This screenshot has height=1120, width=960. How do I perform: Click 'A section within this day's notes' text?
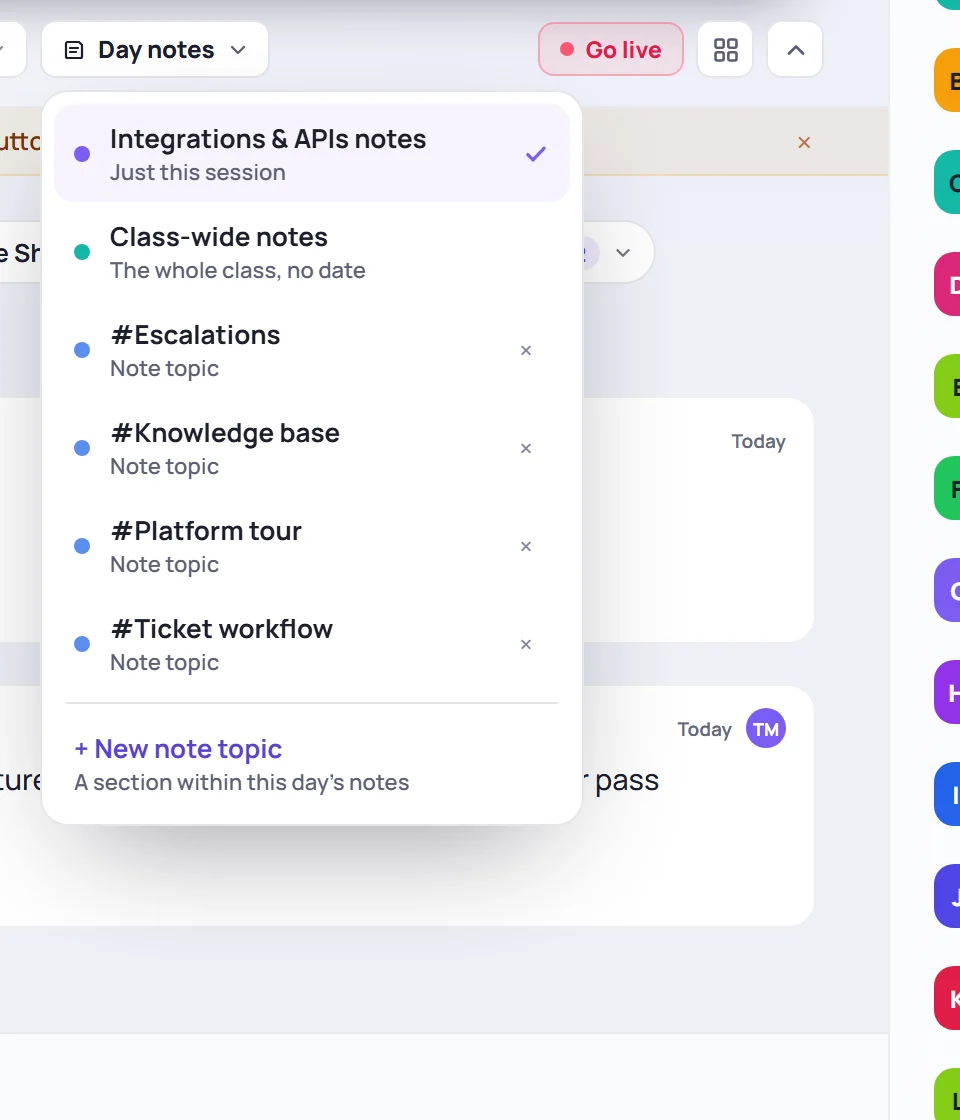pos(241,783)
